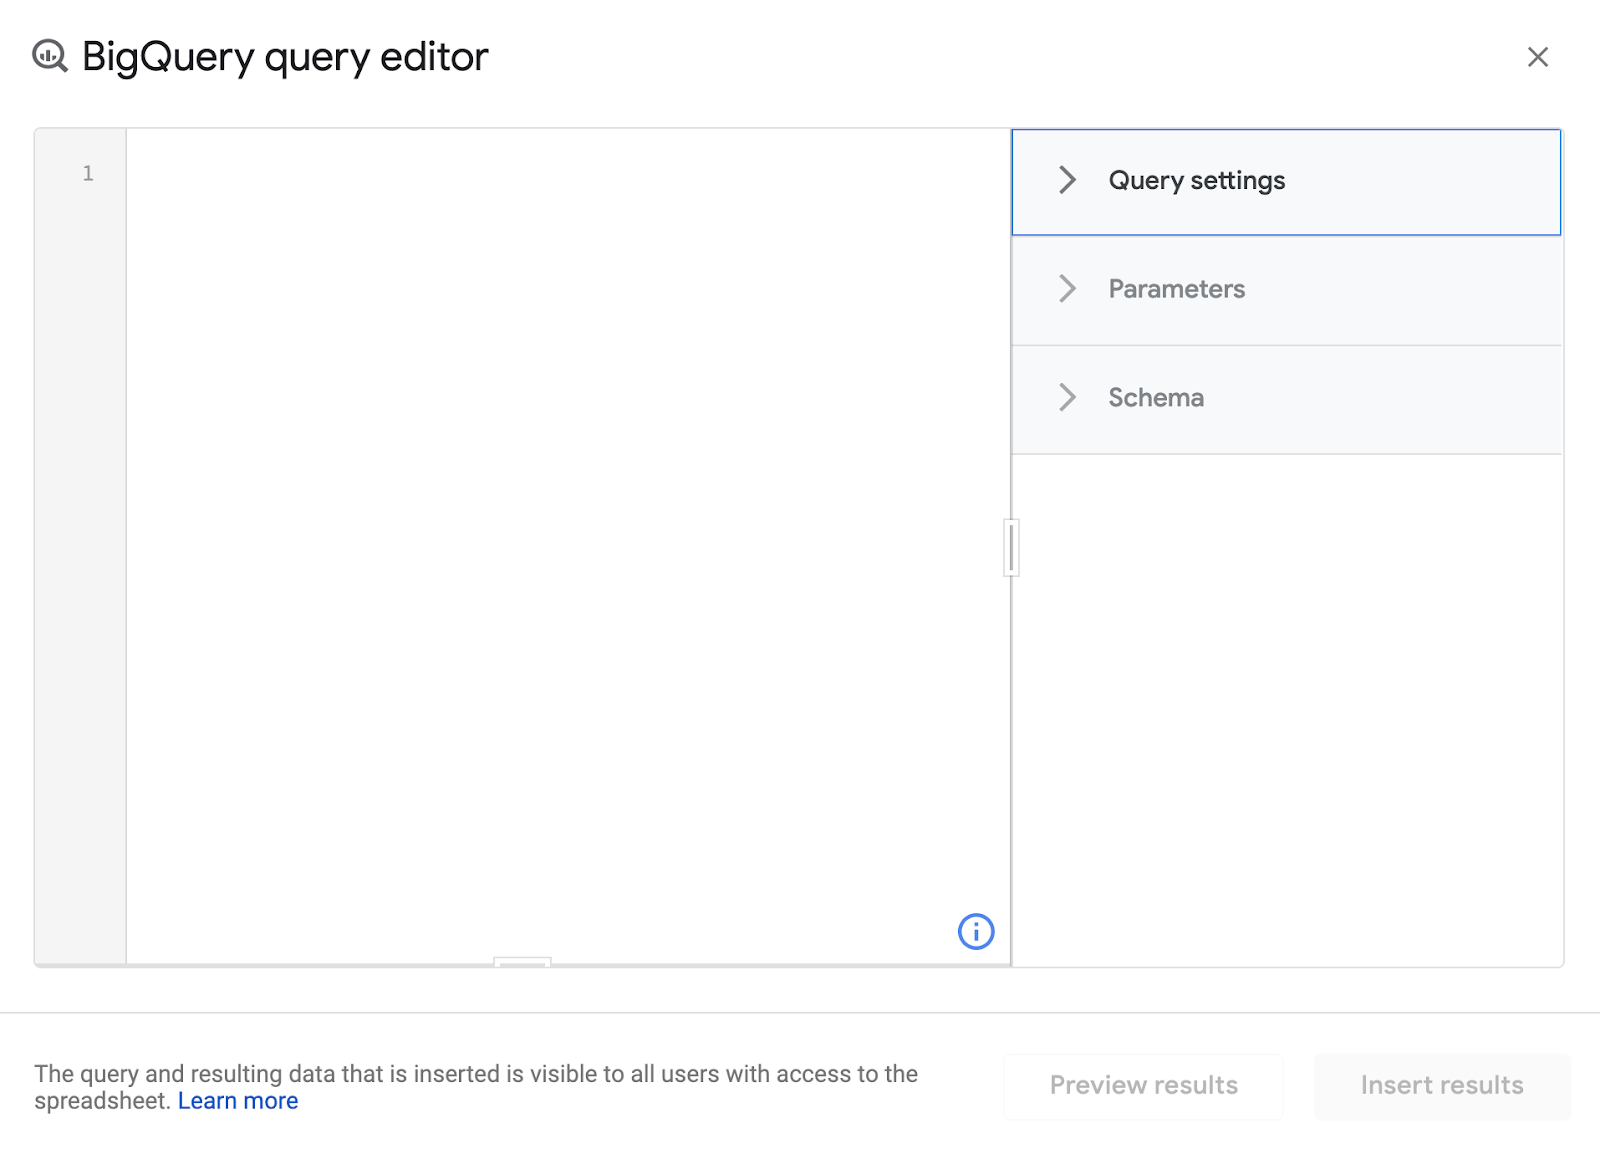Open the Parameters section label
The height and width of the screenshot is (1159, 1600).
1177,289
